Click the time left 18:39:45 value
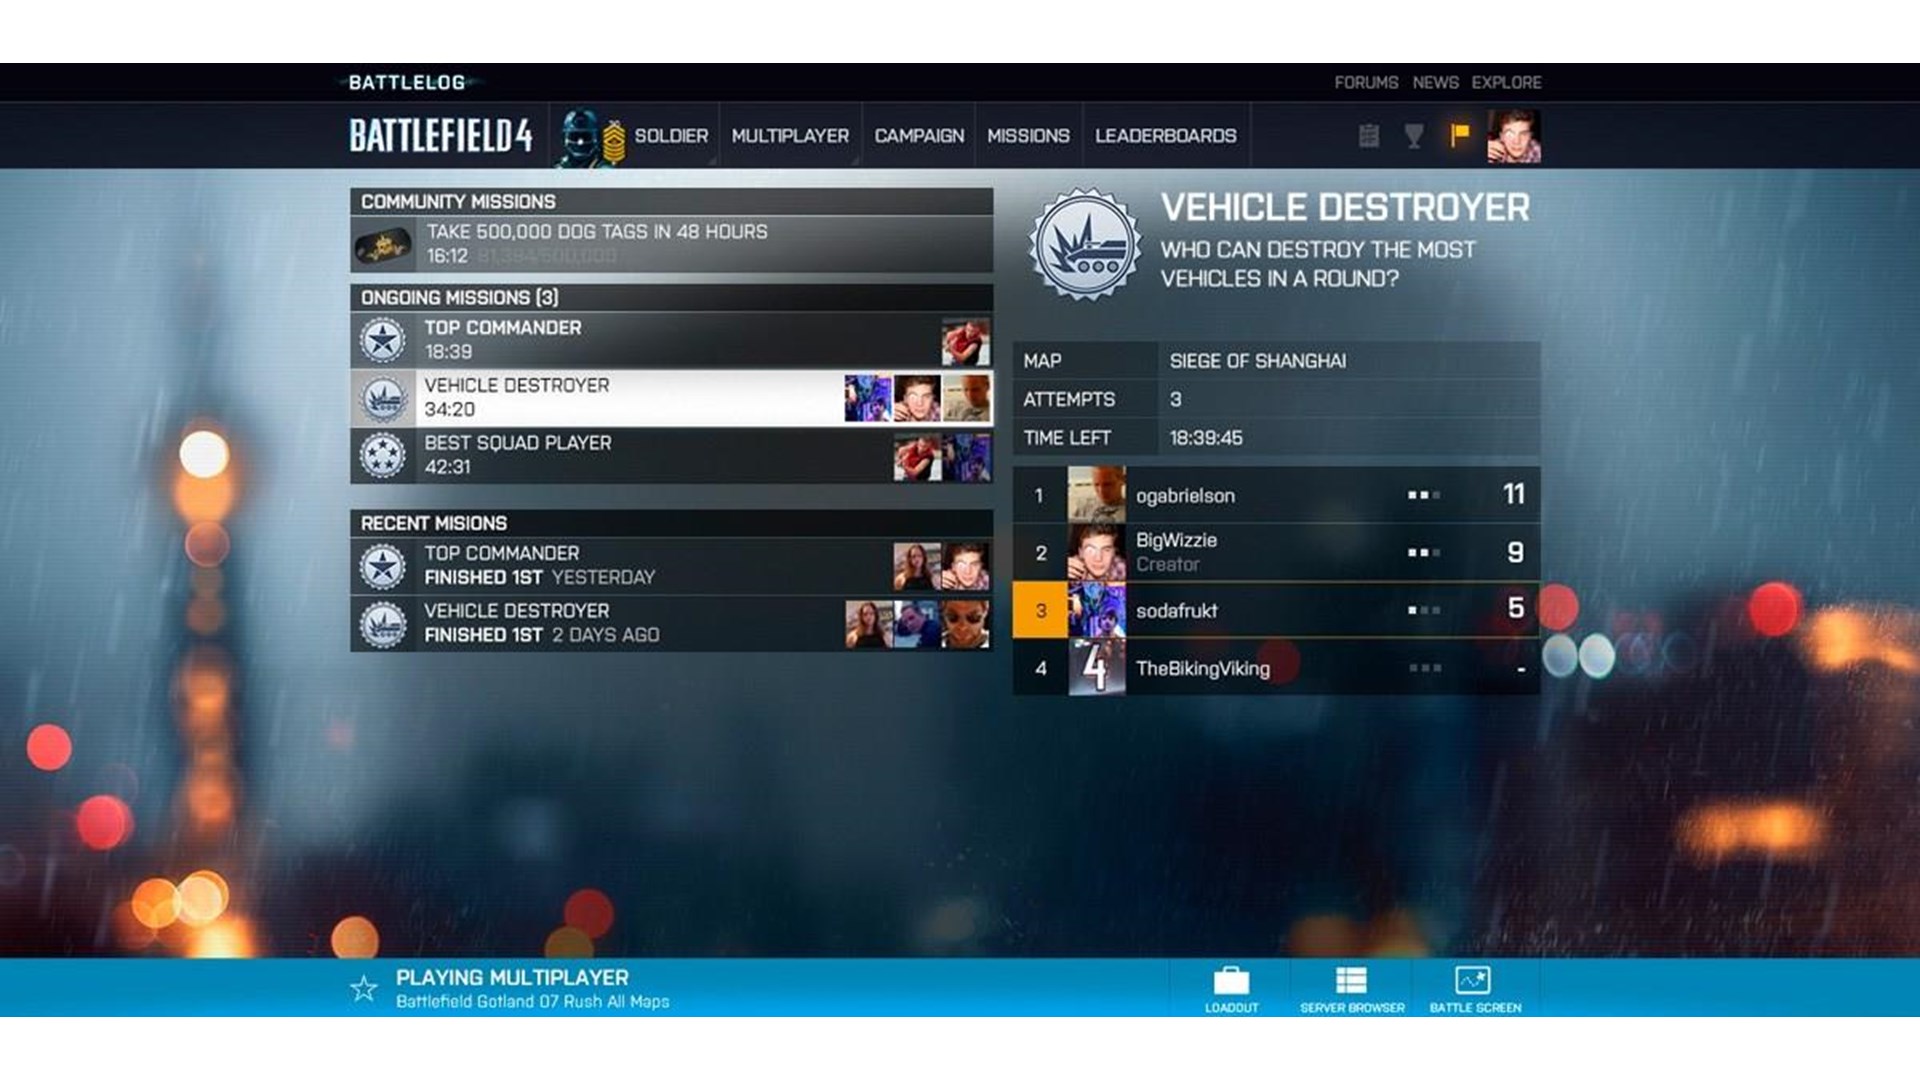The width and height of the screenshot is (1920, 1080). coord(1206,438)
